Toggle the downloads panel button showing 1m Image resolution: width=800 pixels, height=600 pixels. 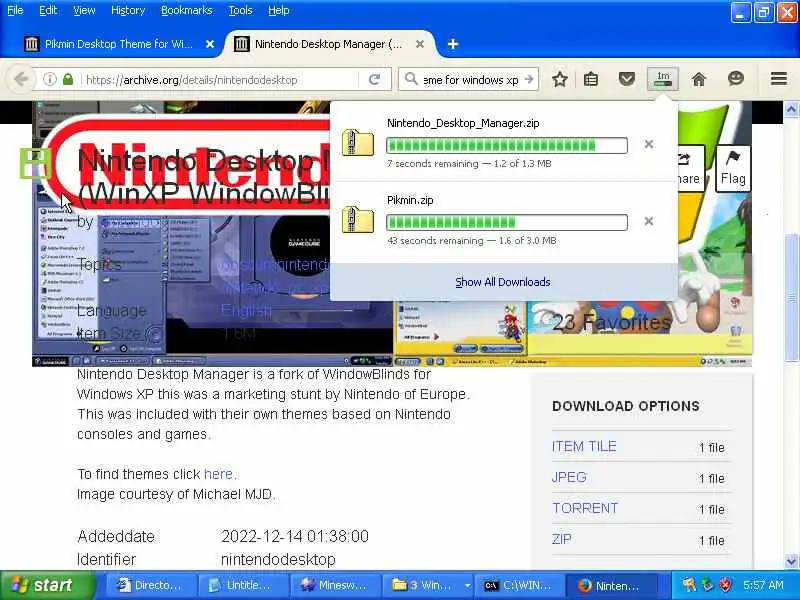pos(662,79)
